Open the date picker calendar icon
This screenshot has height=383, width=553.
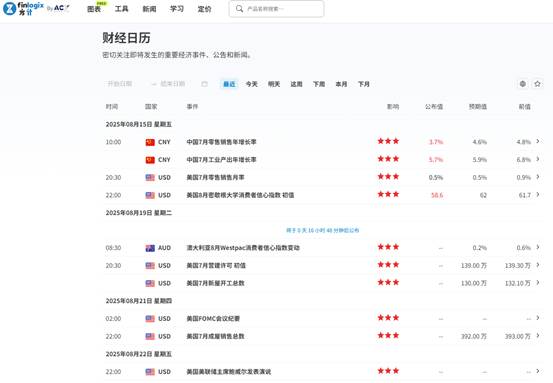(x=205, y=84)
